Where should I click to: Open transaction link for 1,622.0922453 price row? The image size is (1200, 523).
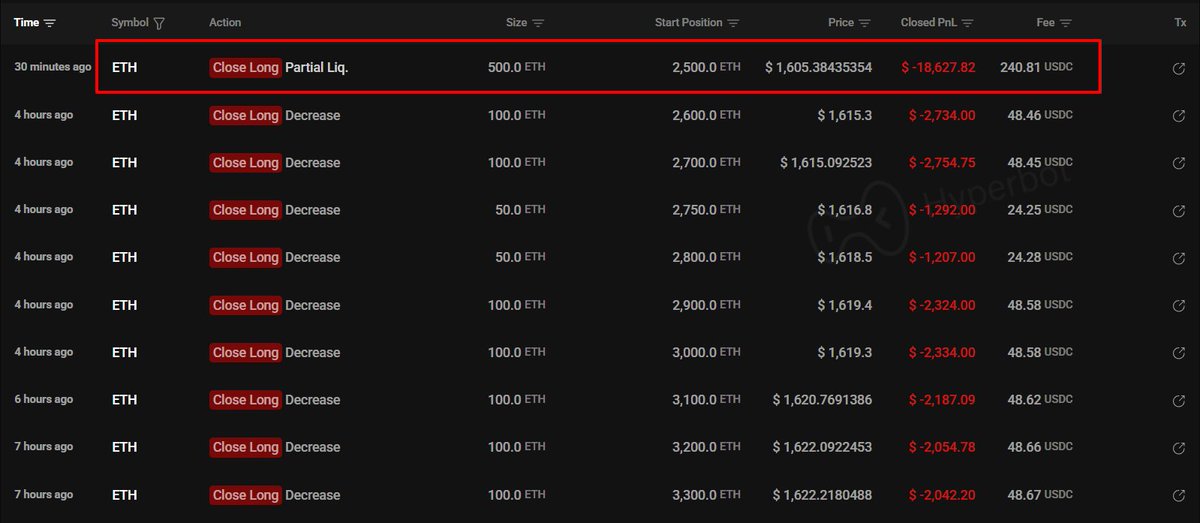1179,447
